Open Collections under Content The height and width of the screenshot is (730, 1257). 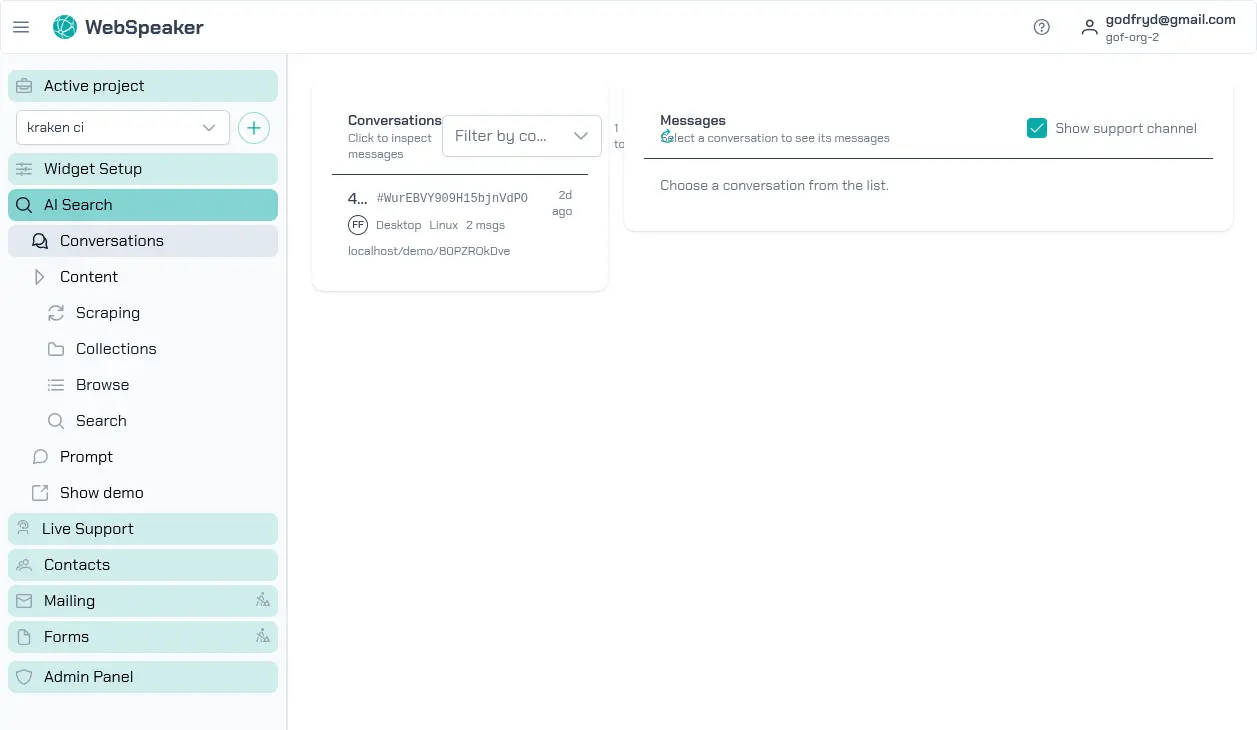click(x=115, y=349)
